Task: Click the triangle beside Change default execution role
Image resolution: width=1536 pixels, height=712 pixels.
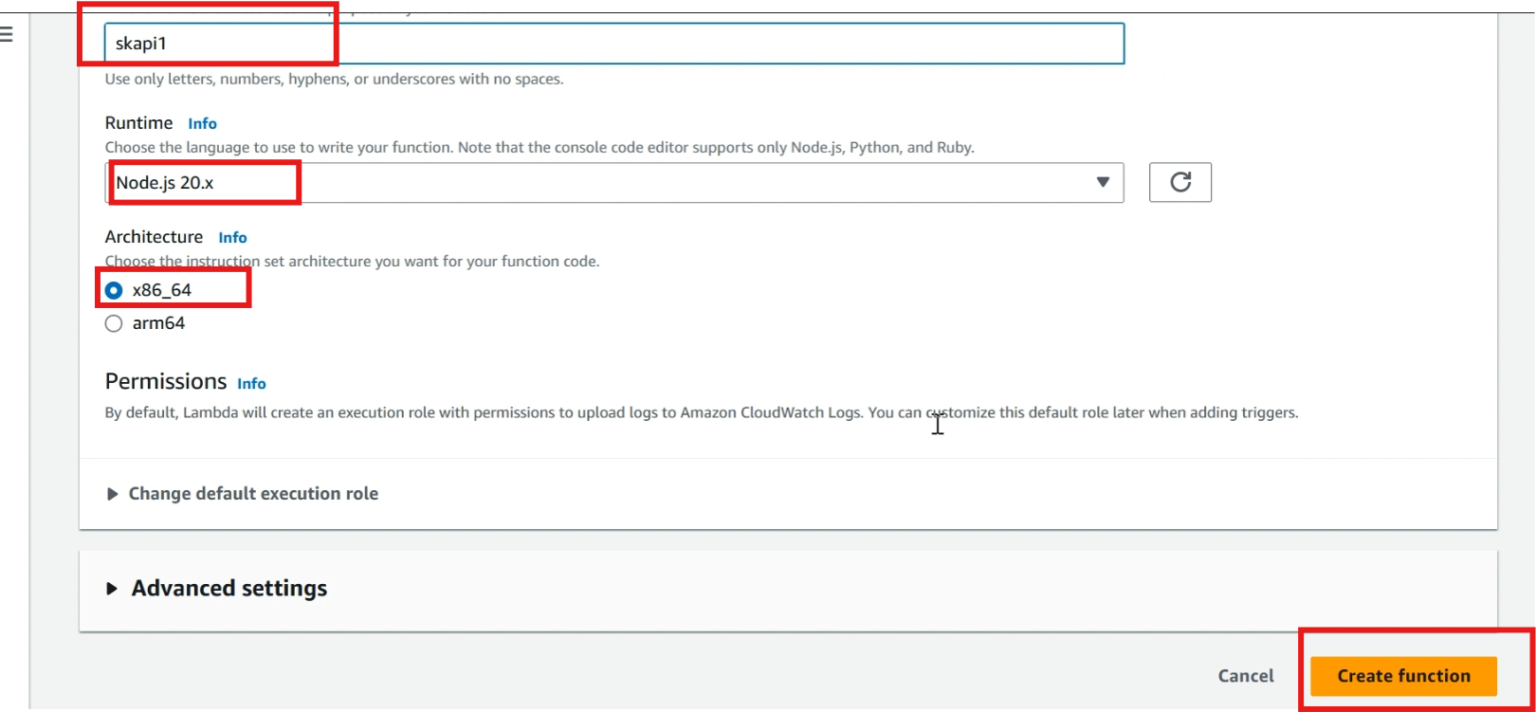Action: (113, 493)
